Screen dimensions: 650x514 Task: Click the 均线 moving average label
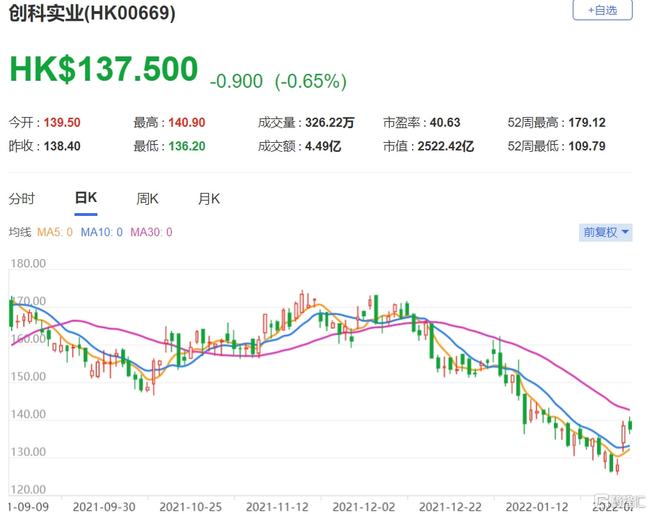click(19, 232)
